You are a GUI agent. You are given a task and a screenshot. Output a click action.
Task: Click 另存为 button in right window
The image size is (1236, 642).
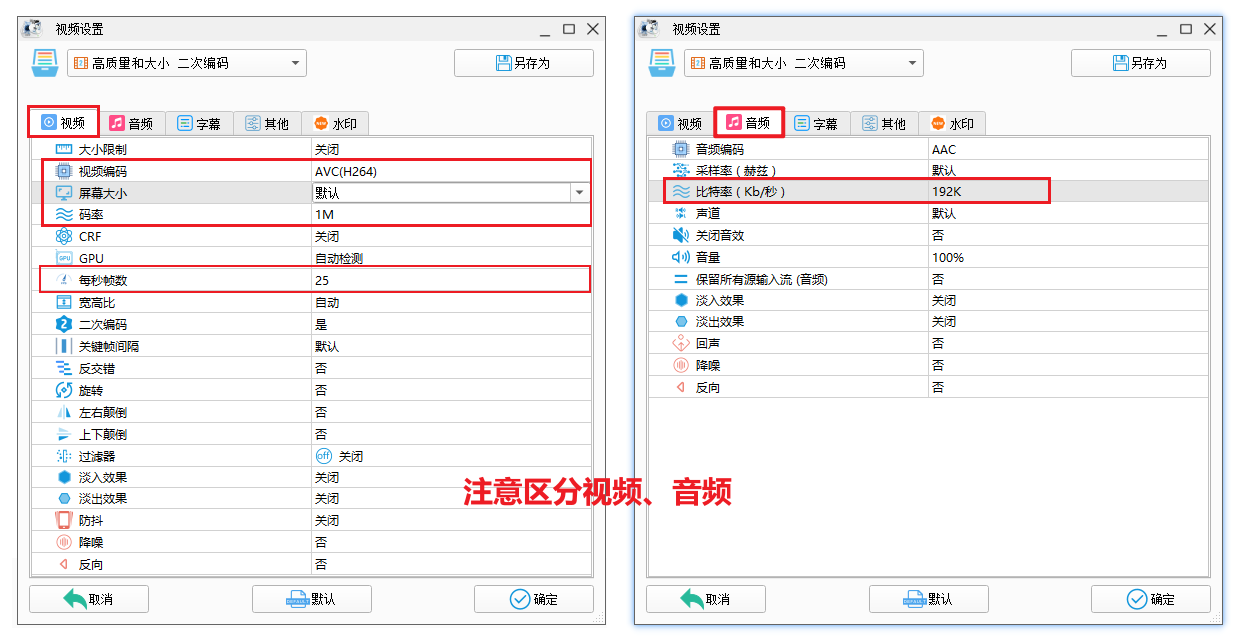1141,63
